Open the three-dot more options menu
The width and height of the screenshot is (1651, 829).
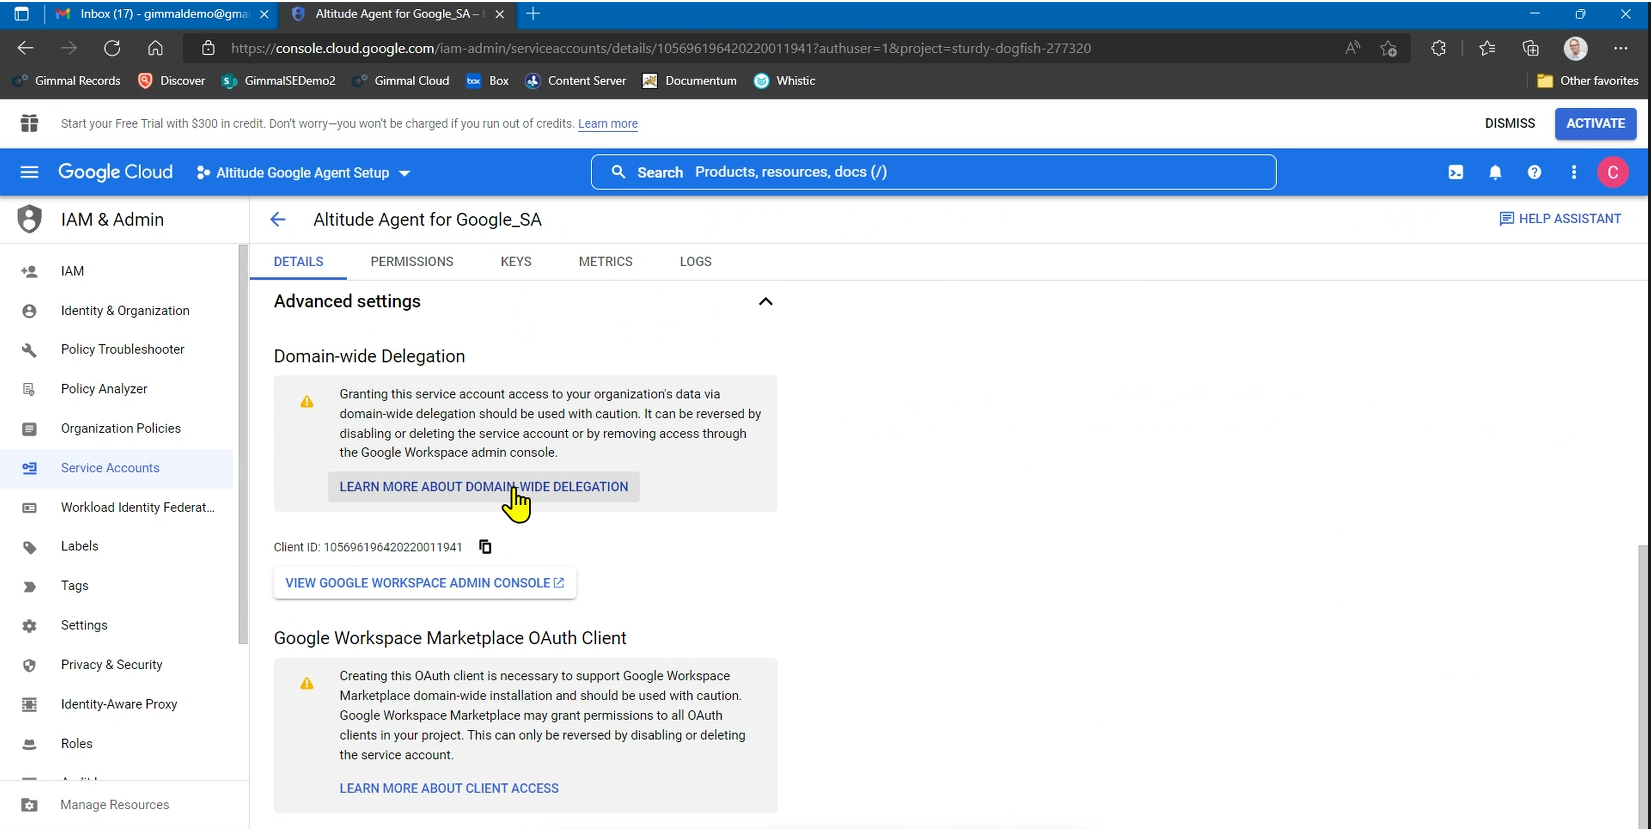pyautogui.click(x=1573, y=173)
